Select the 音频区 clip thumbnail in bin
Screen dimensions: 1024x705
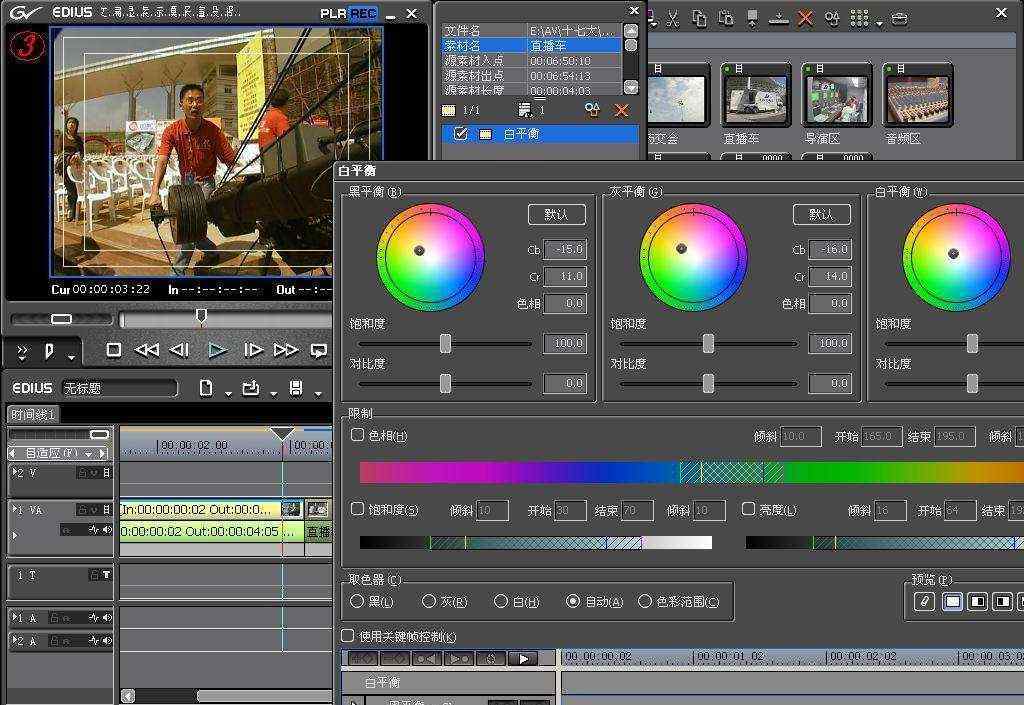click(x=917, y=101)
